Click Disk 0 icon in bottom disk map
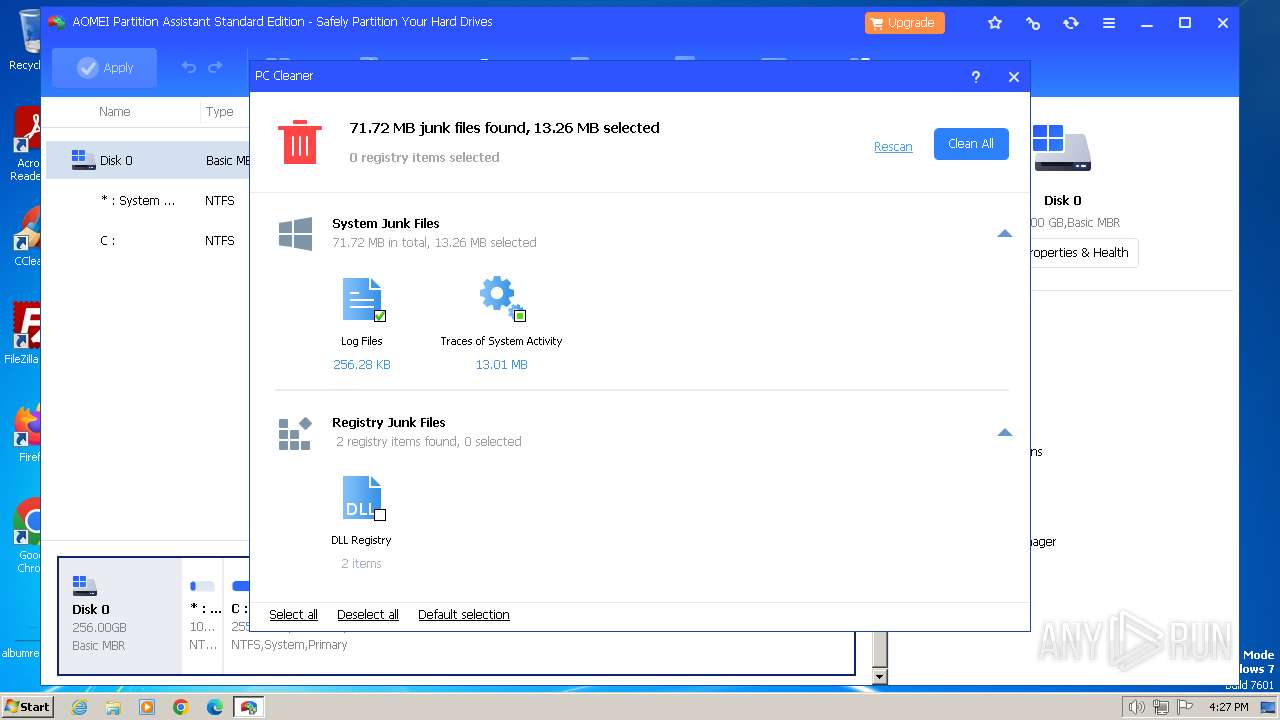Viewport: 1280px width, 720px height. click(85, 586)
